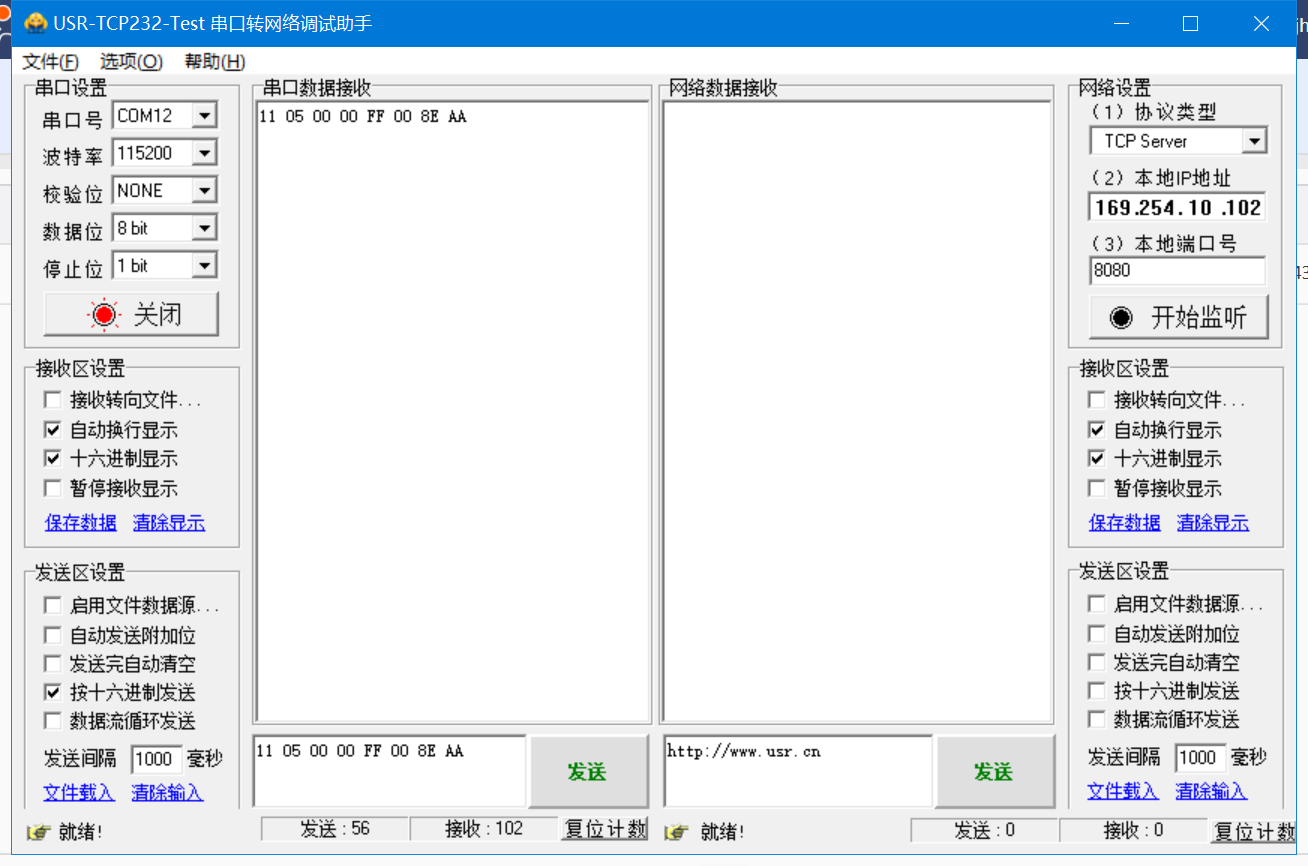Click the USR-TCP232-Test app icon in title bar
Screen dimensions: 1308x866
click(x=36, y=23)
